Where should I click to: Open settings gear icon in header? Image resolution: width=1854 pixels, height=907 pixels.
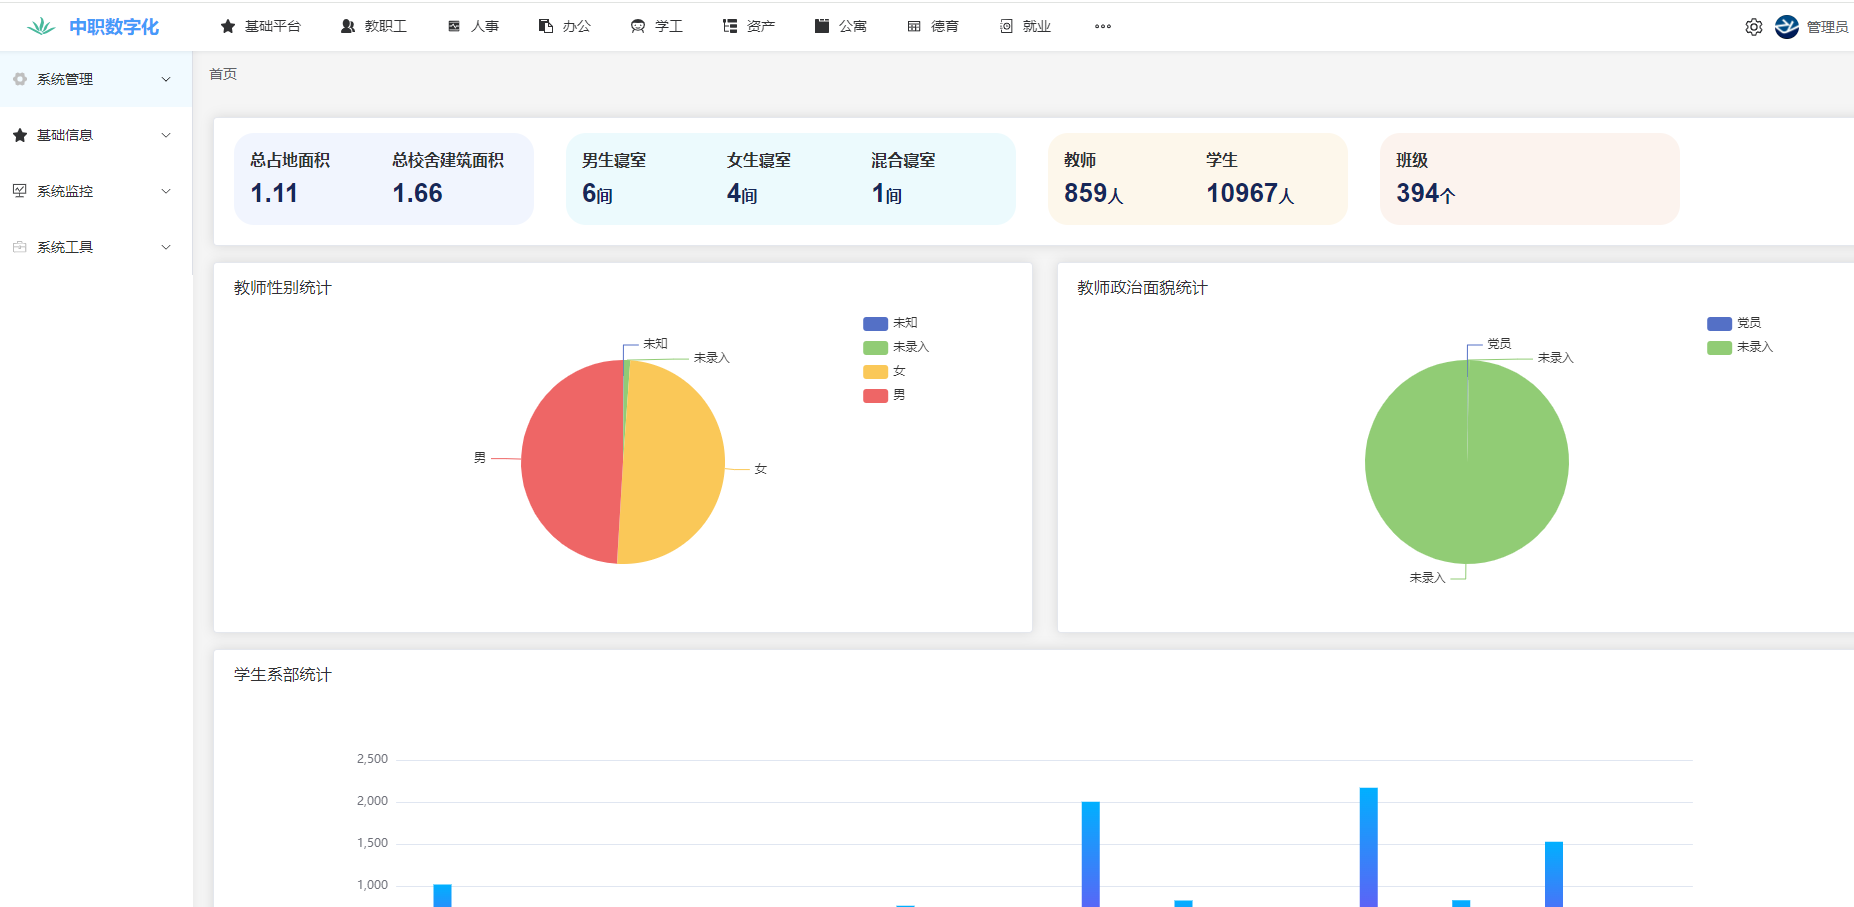(1753, 27)
